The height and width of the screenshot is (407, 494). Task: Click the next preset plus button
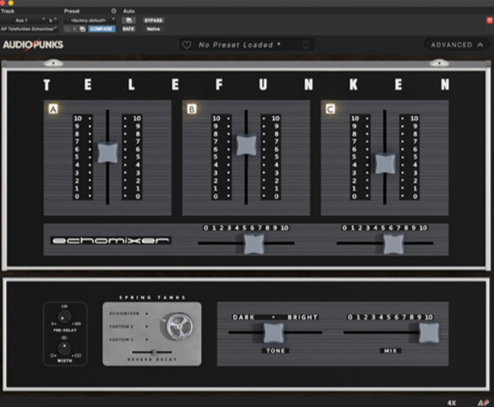(x=75, y=29)
